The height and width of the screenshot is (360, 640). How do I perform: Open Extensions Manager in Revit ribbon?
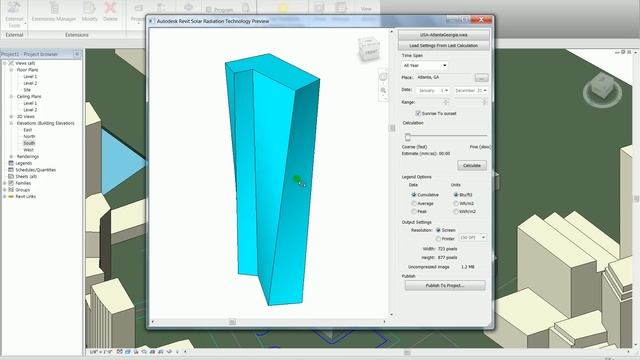(x=54, y=12)
